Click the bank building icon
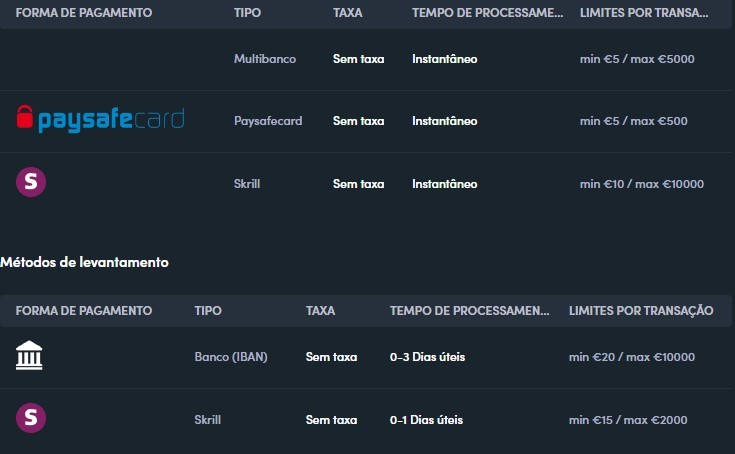Viewport: 735px width, 454px height. click(x=29, y=355)
